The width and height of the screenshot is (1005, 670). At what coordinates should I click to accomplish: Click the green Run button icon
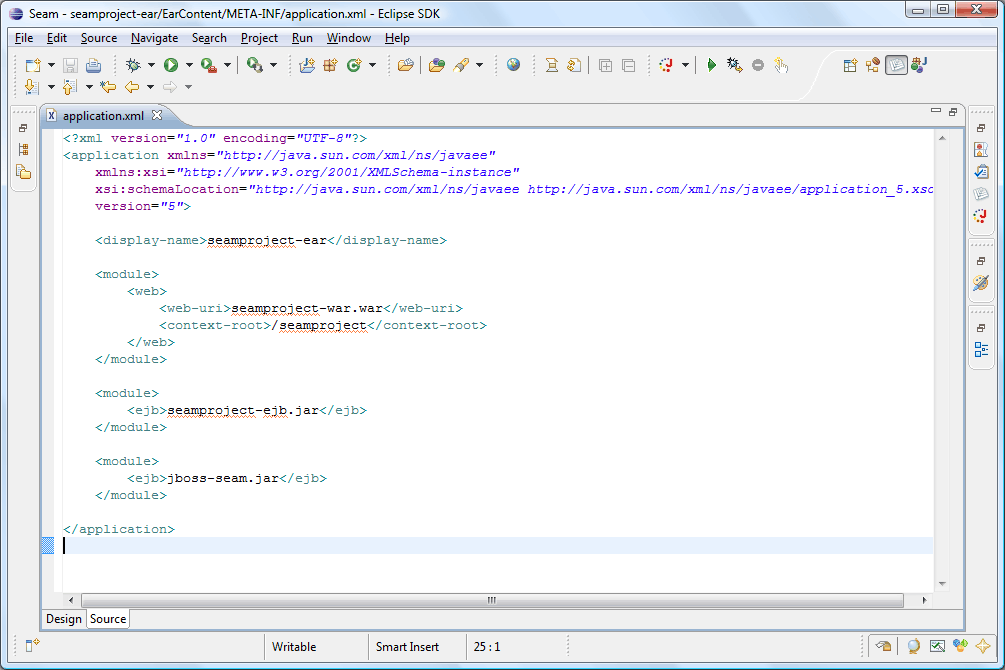tap(170, 65)
